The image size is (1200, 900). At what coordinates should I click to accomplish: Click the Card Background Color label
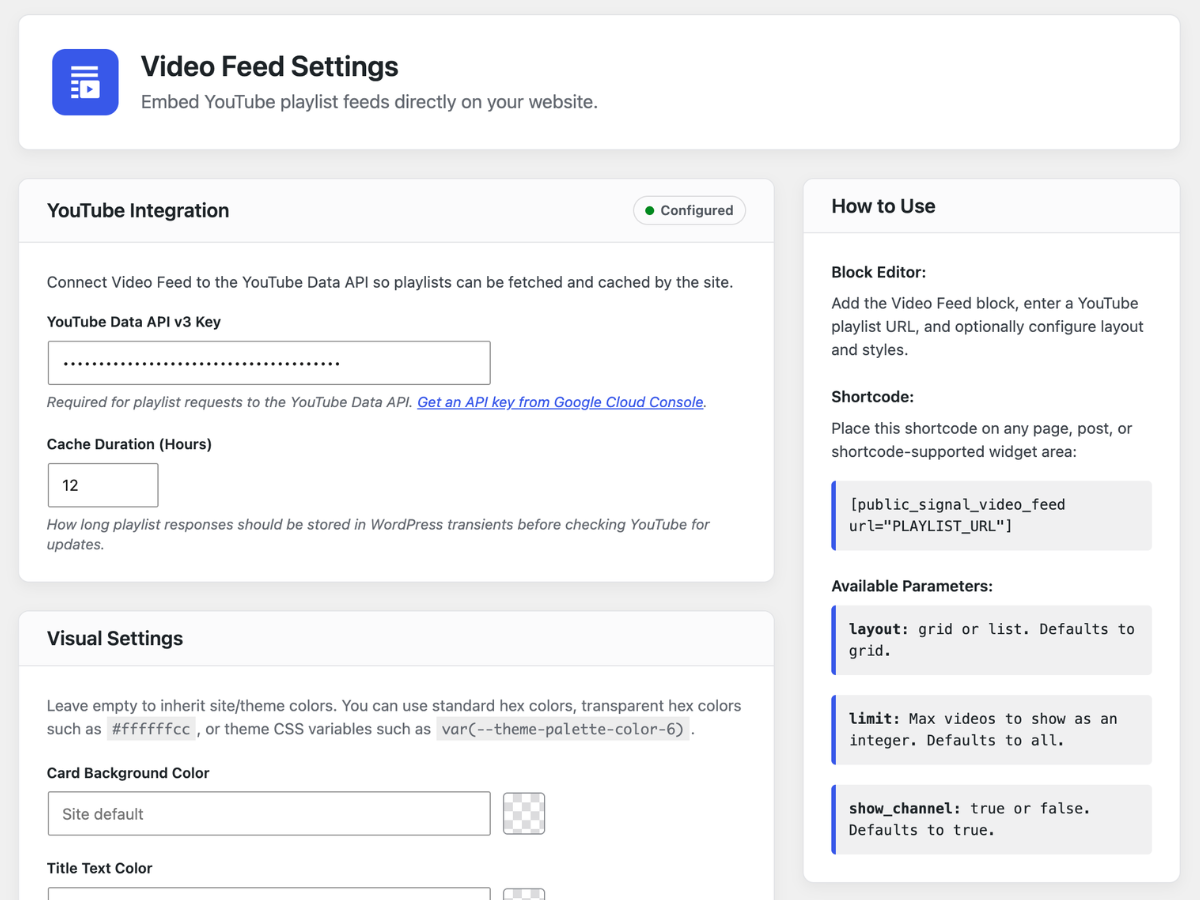pyautogui.click(x=128, y=773)
